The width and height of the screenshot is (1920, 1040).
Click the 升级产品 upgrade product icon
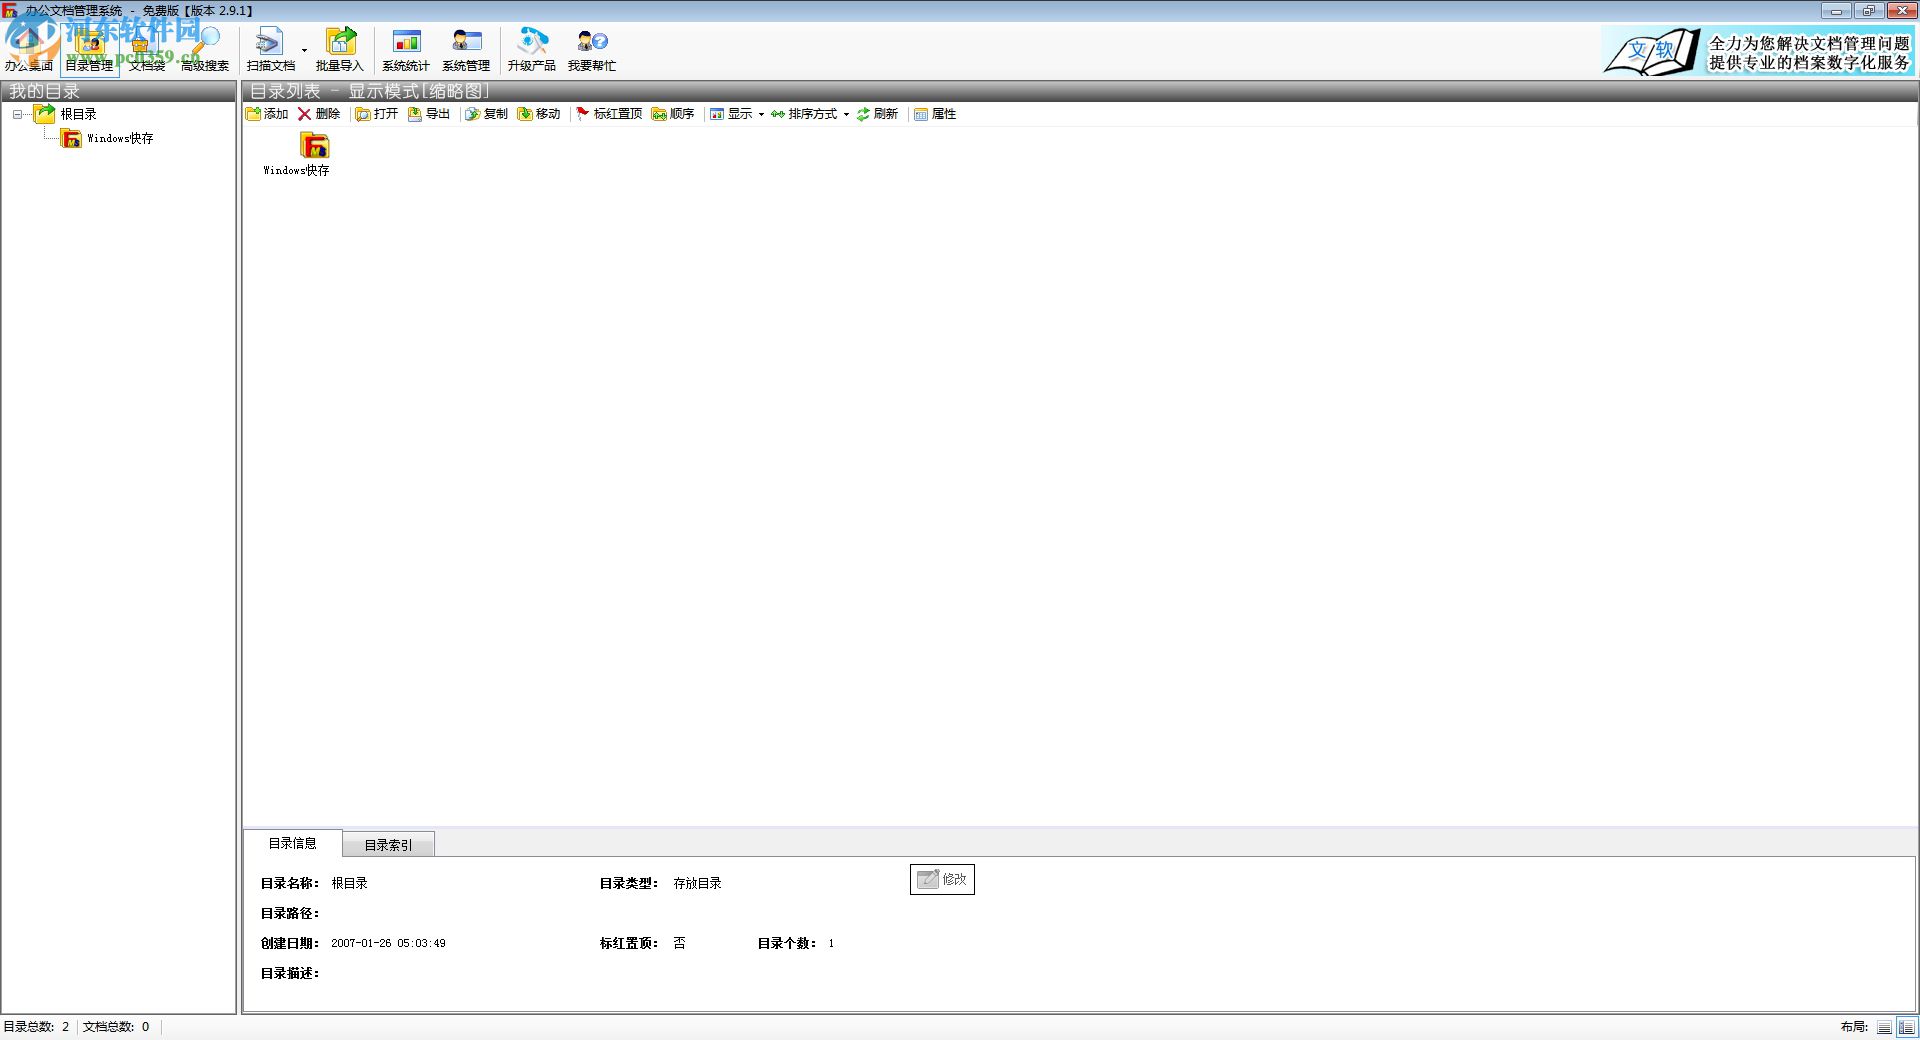click(x=532, y=48)
